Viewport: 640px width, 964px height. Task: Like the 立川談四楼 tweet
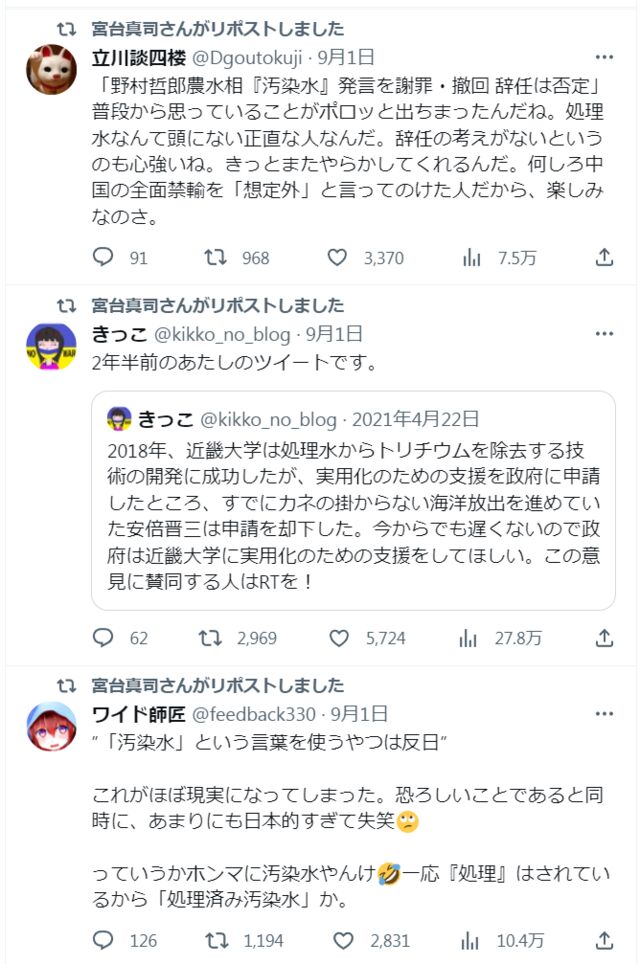click(x=339, y=258)
